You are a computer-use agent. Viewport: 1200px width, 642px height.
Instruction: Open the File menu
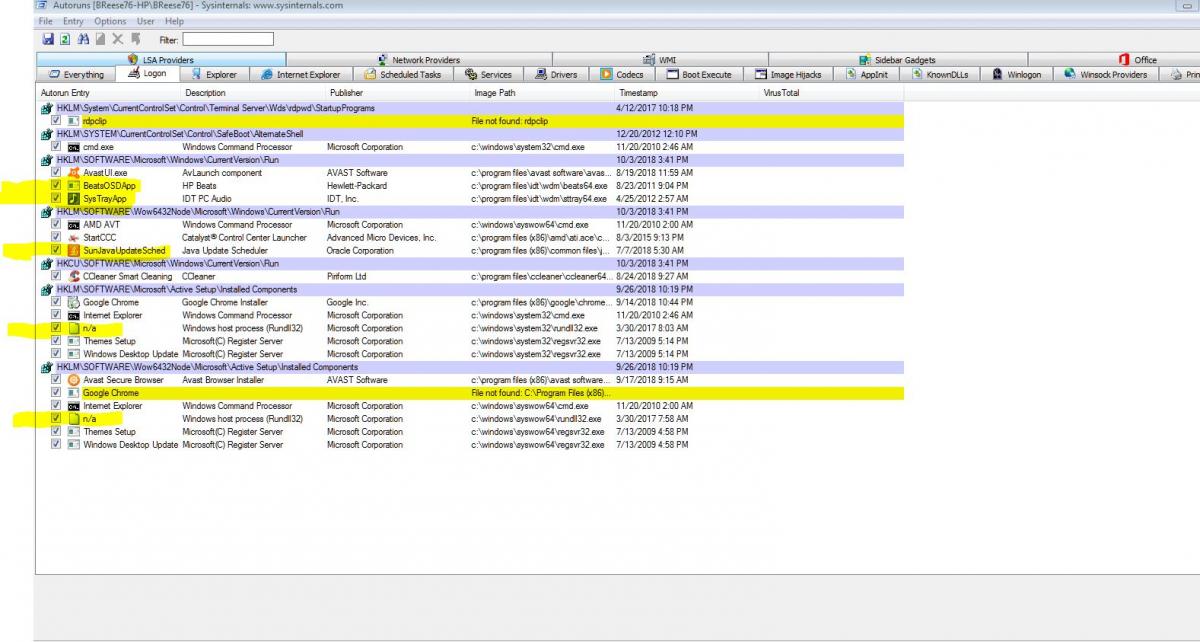(45, 21)
